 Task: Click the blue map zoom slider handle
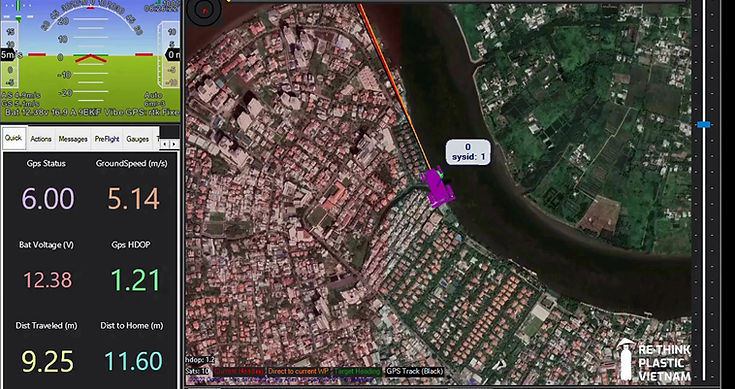pyautogui.click(x=704, y=124)
